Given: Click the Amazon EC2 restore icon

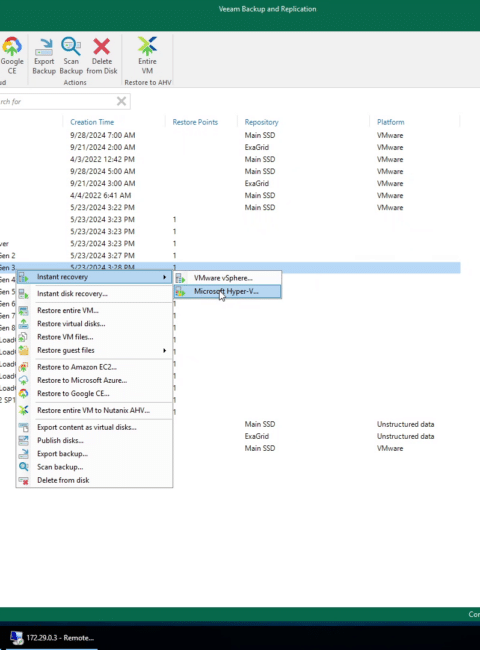Looking at the screenshot, I should click(x=23, y=367).
